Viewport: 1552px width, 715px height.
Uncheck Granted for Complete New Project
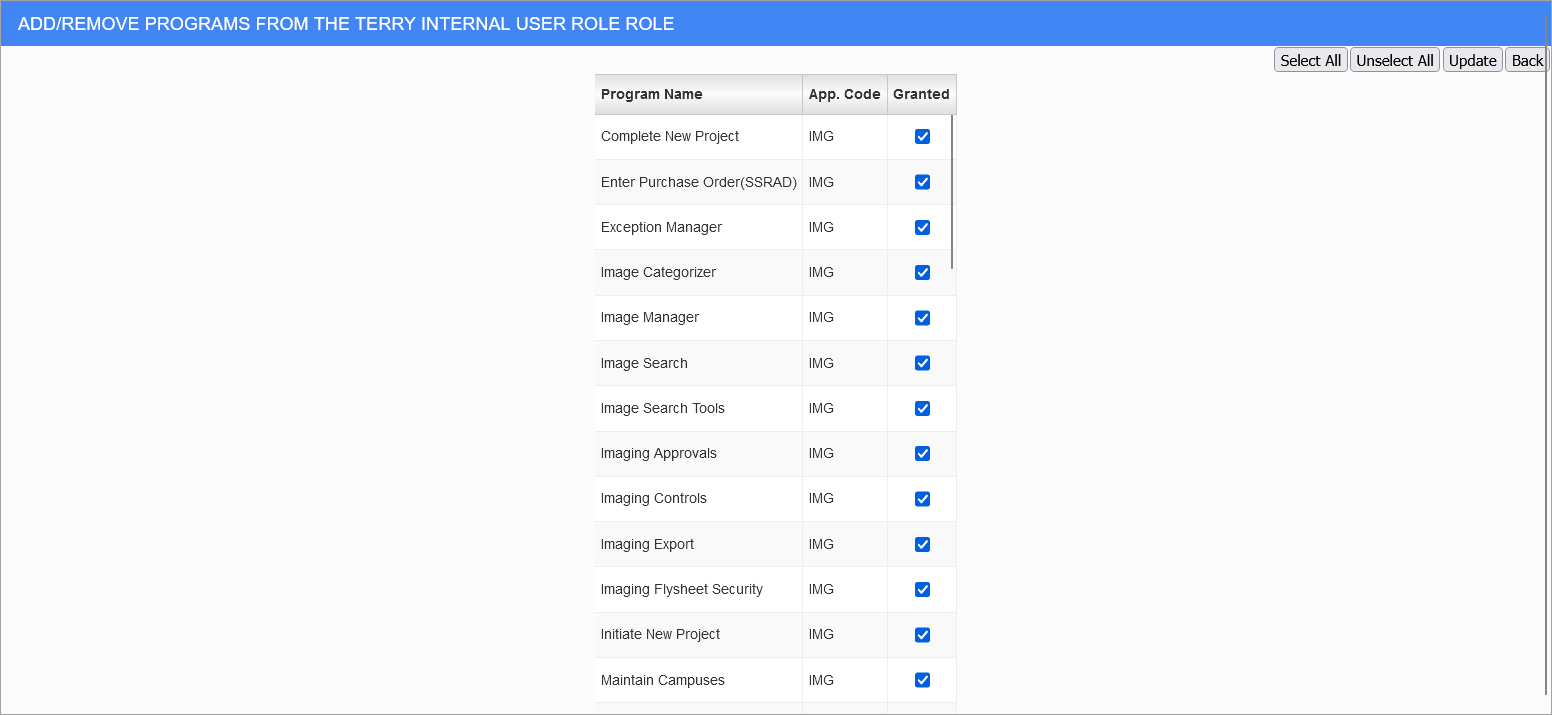click(x=922, y=137)
